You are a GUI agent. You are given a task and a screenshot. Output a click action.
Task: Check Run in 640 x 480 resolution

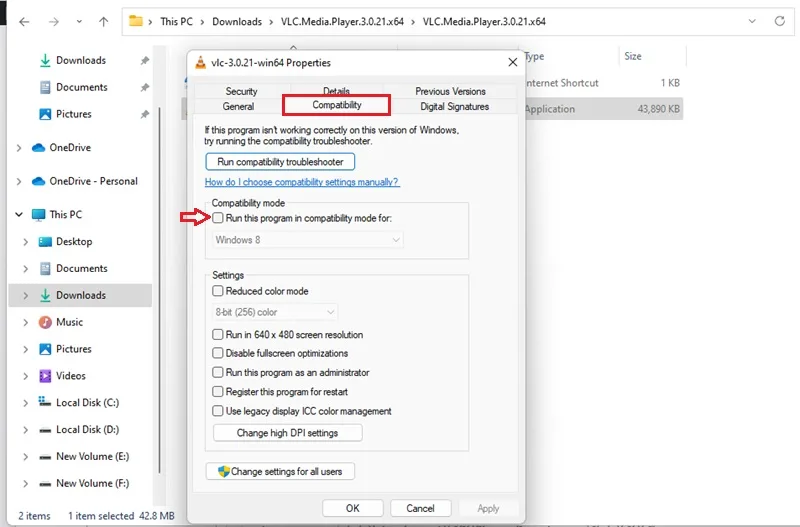click(218, 335)
